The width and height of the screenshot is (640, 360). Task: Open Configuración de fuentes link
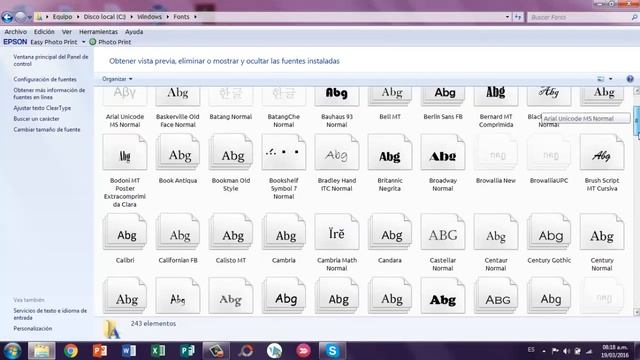pyautogui.click(x=45, y=79)
